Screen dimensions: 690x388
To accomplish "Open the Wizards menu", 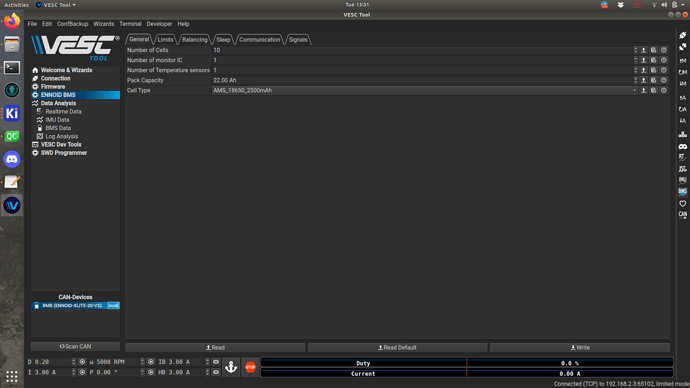I will pyautogui.click(x=103, y=24).
